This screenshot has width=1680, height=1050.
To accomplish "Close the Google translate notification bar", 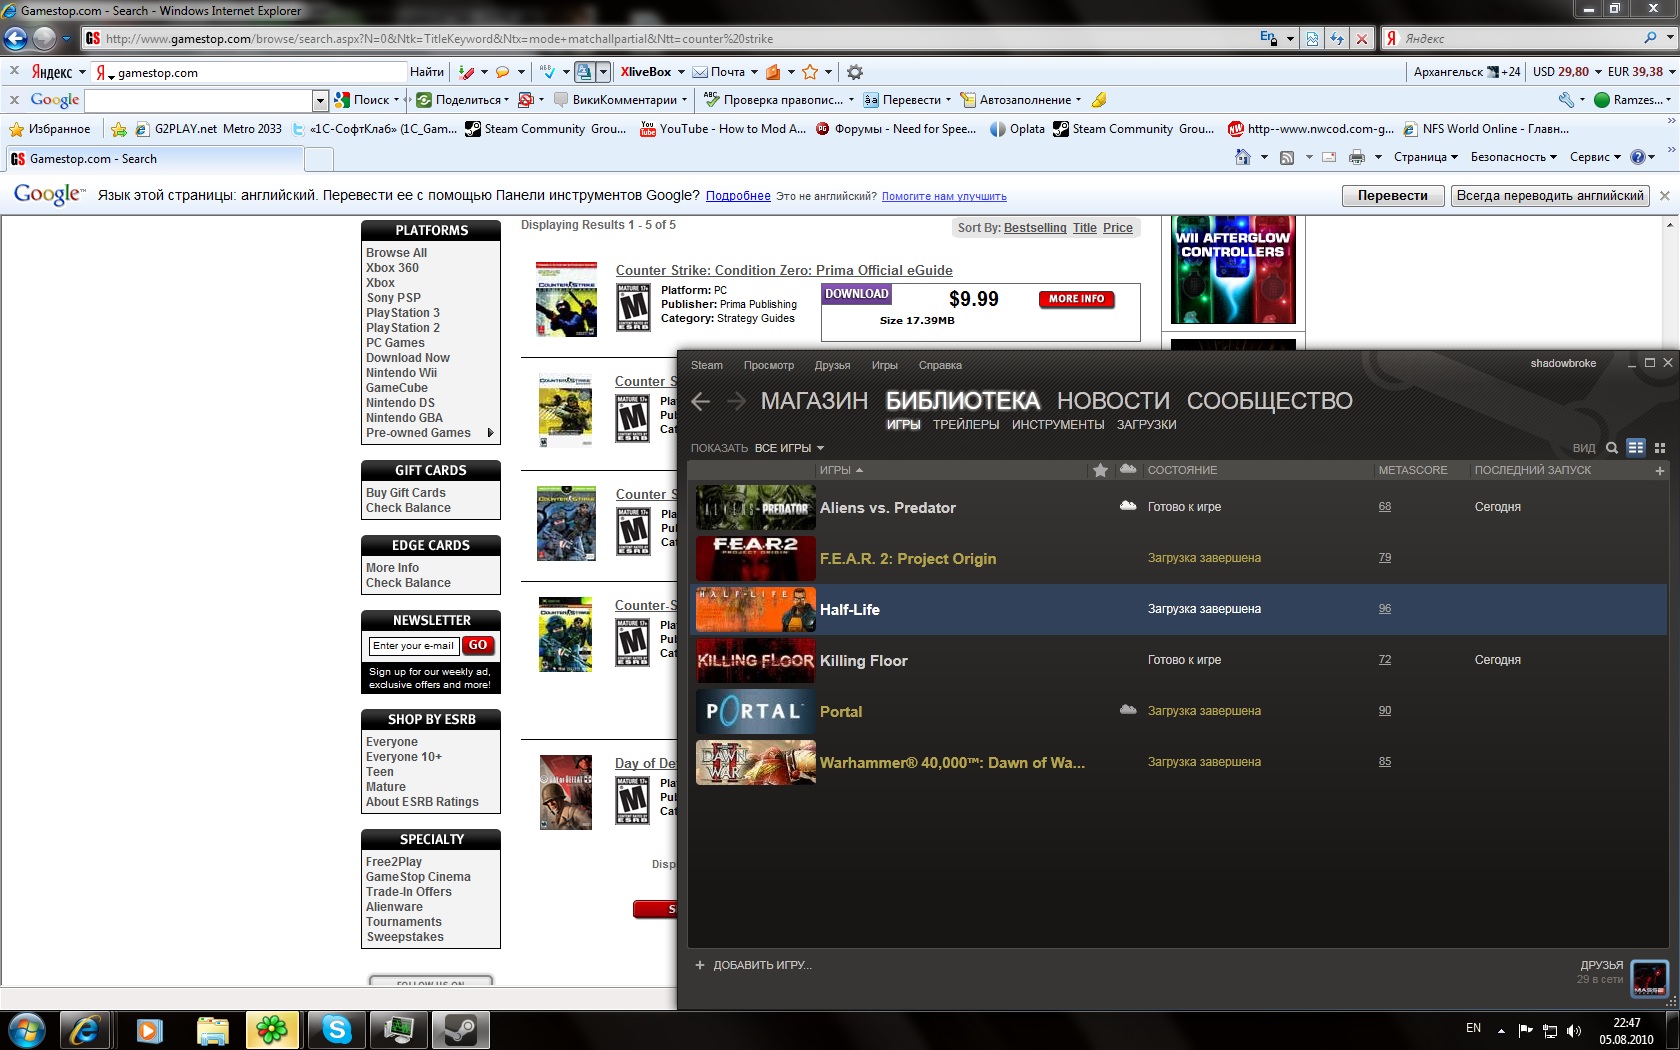I will point(1664,196).
